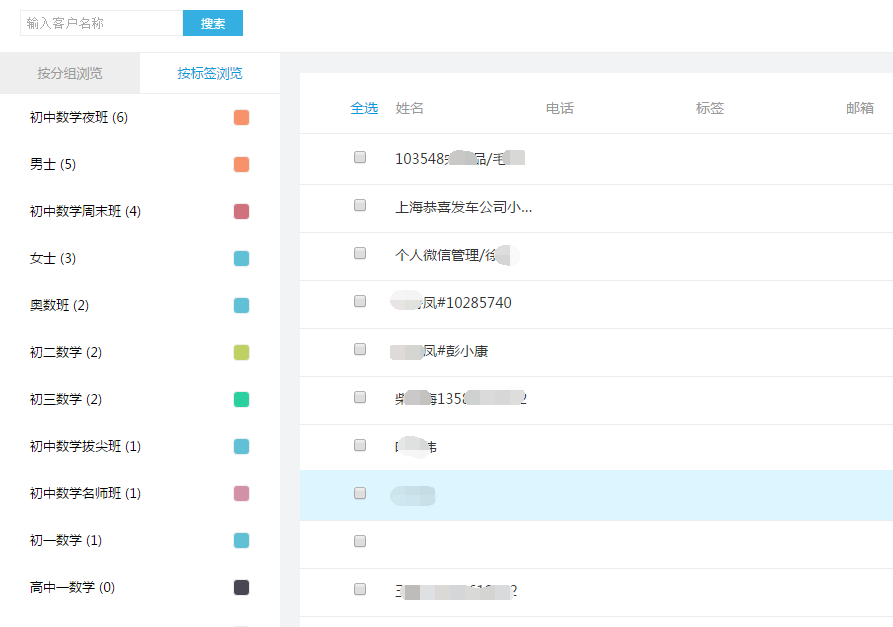The width and height of the screenshot is (893, 627).
Task: Open the 女士 (3) tag in sidebar
Action: 53,259
